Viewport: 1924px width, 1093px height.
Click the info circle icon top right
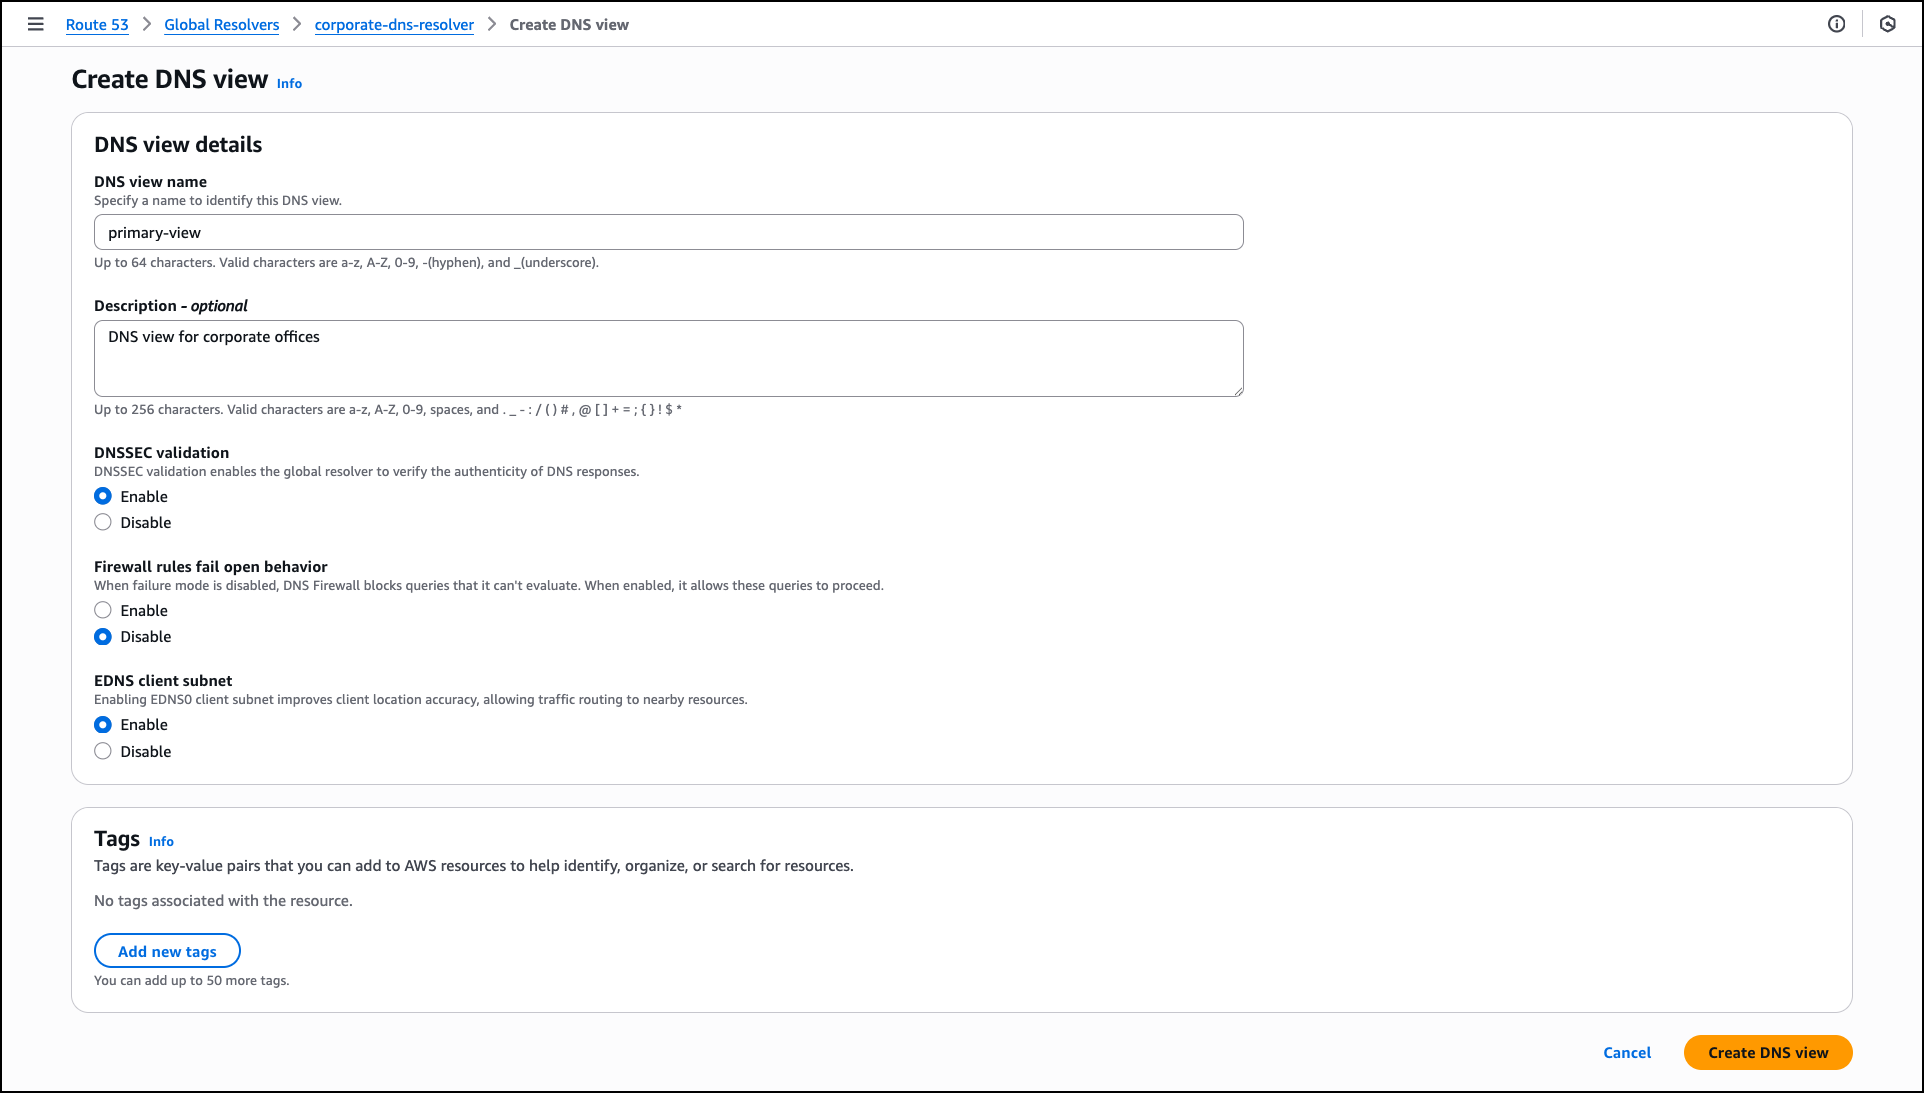click(x=1836, y=24)
